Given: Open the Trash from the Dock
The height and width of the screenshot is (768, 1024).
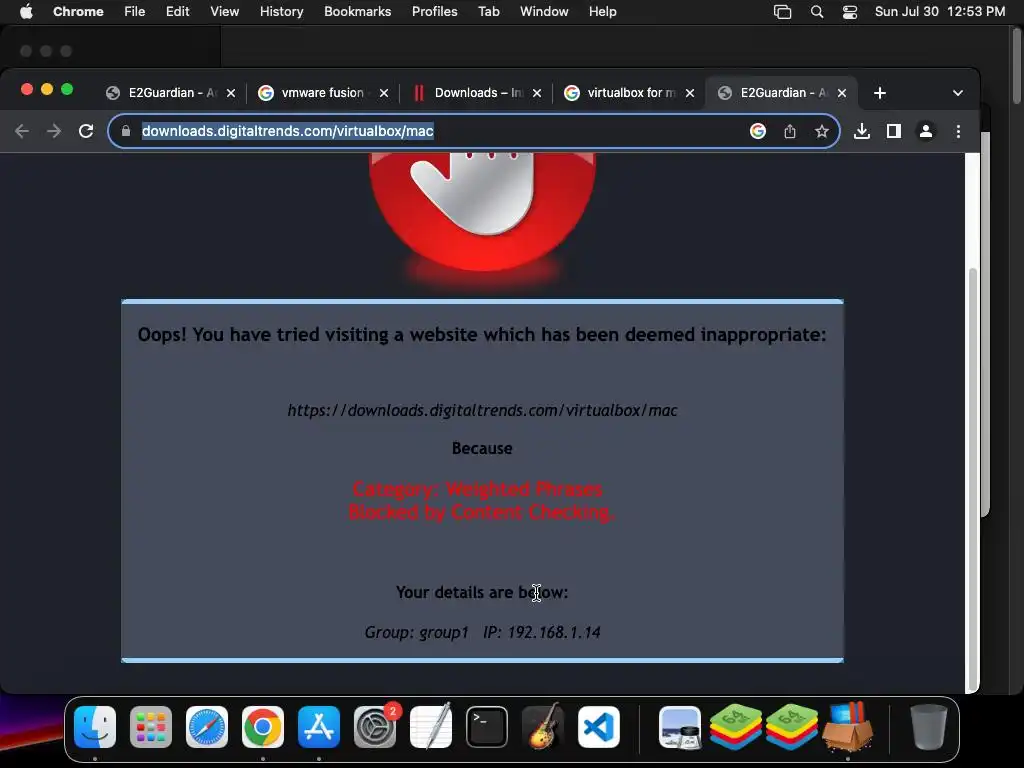Looking at the screenshot, I should click(929, 727).
